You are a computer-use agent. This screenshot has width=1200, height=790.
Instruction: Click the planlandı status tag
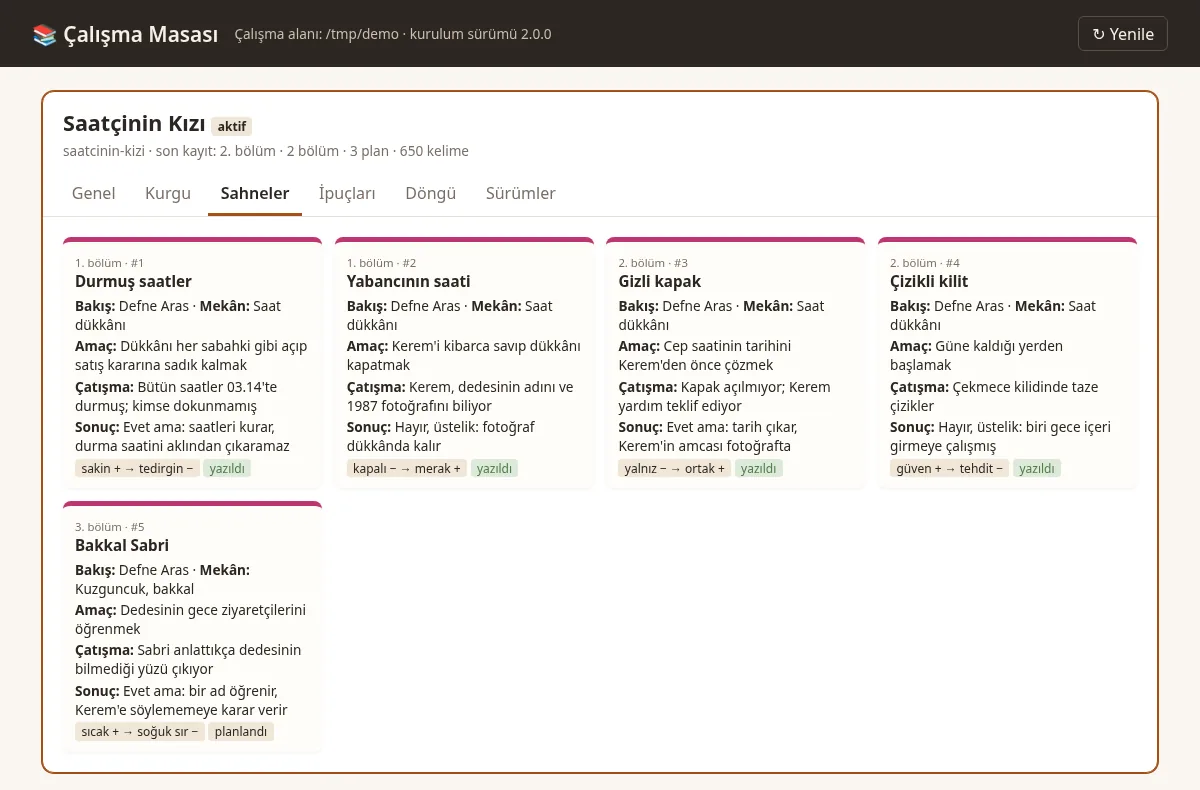click(241, 732)
